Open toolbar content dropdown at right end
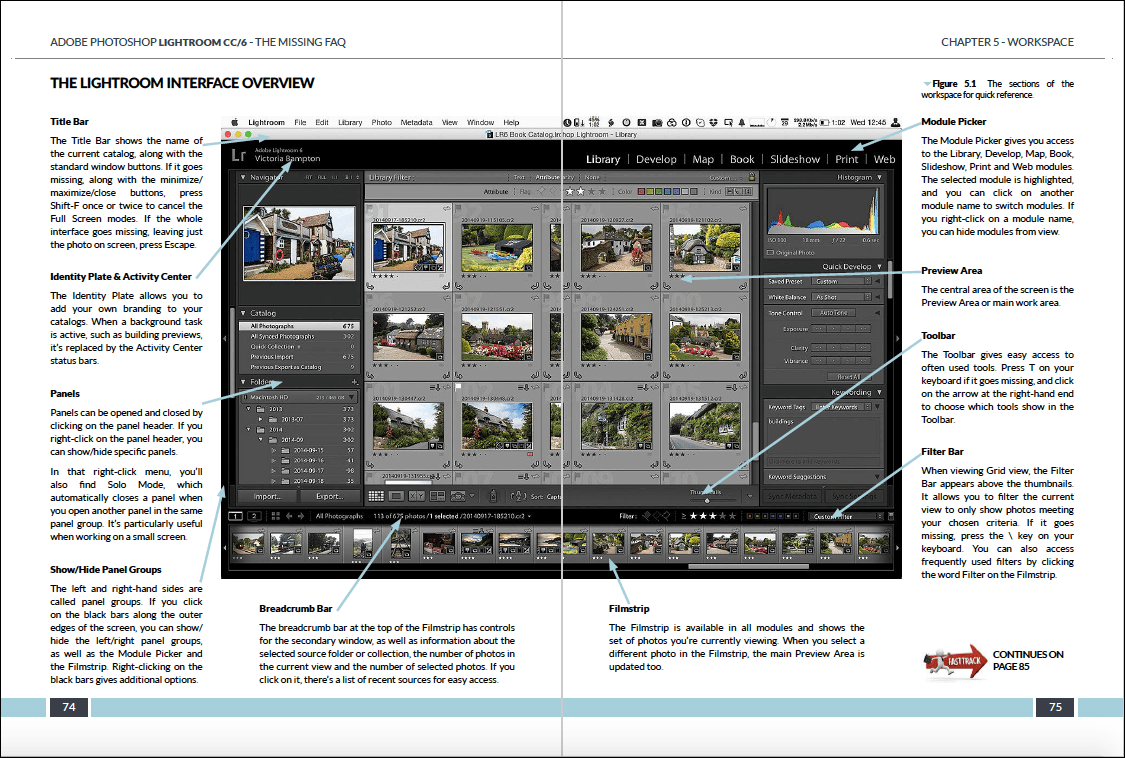 750,496
